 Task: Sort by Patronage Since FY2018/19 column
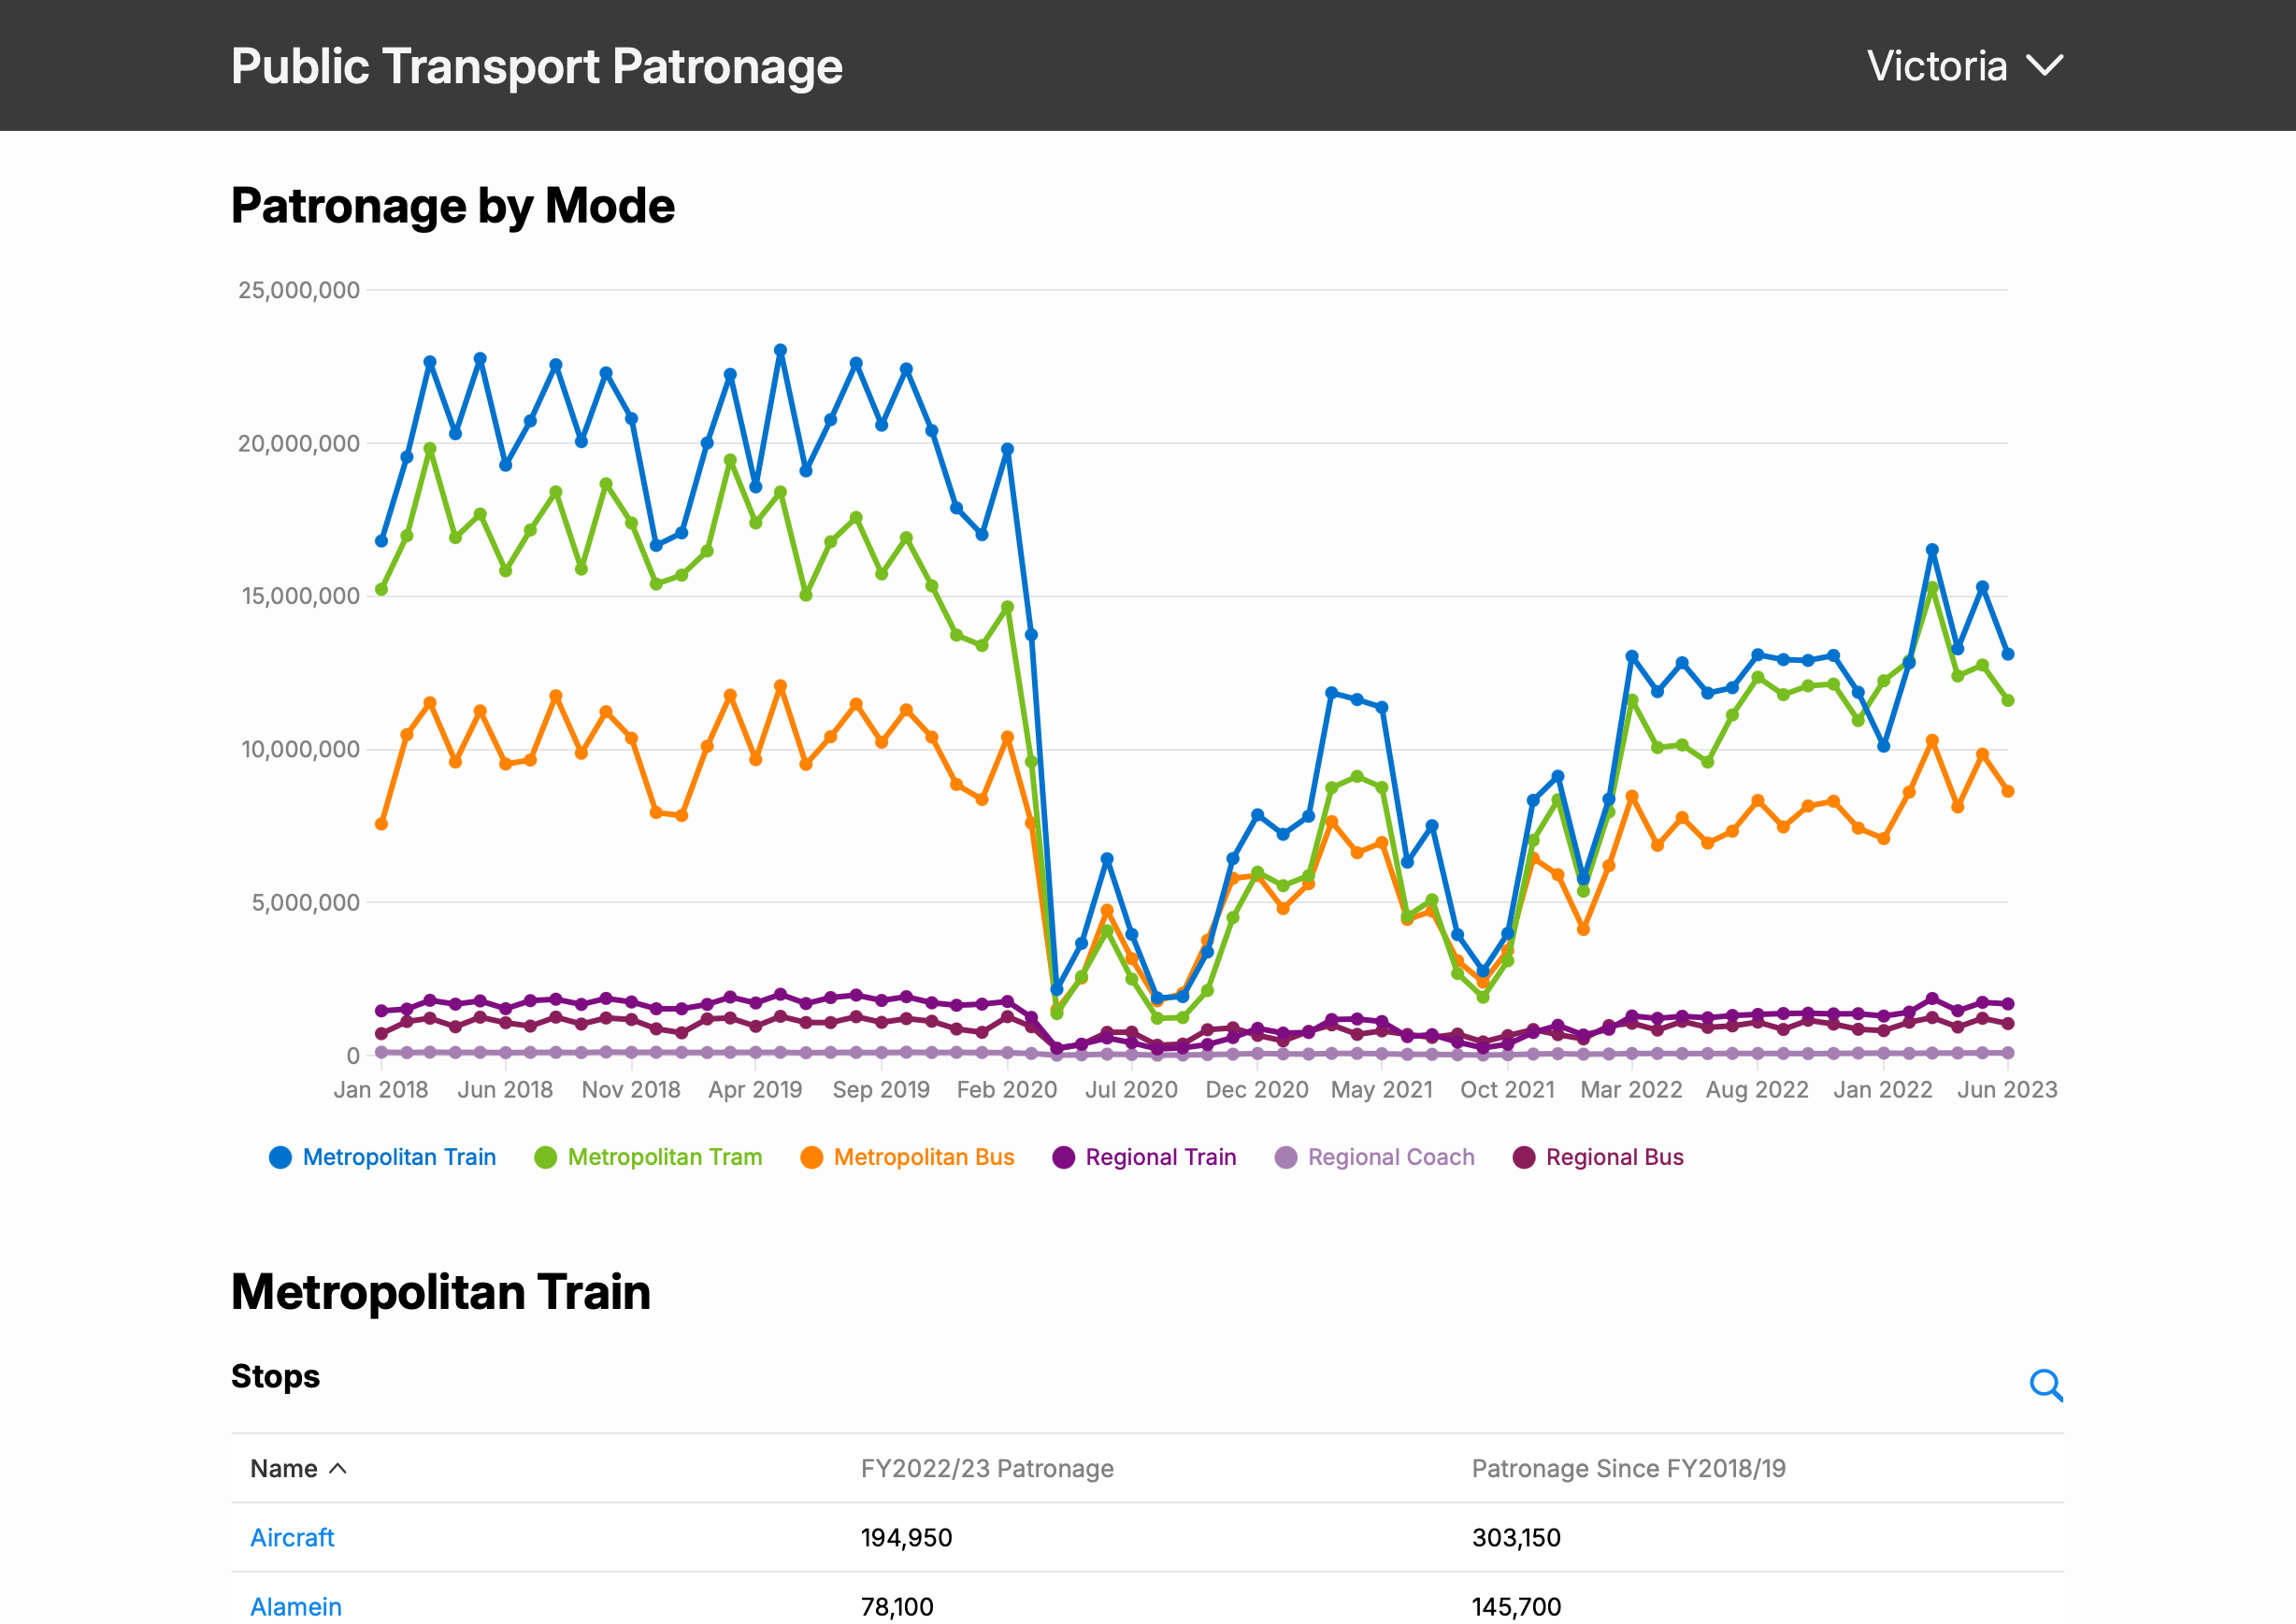click(x=1628, y=1468)
